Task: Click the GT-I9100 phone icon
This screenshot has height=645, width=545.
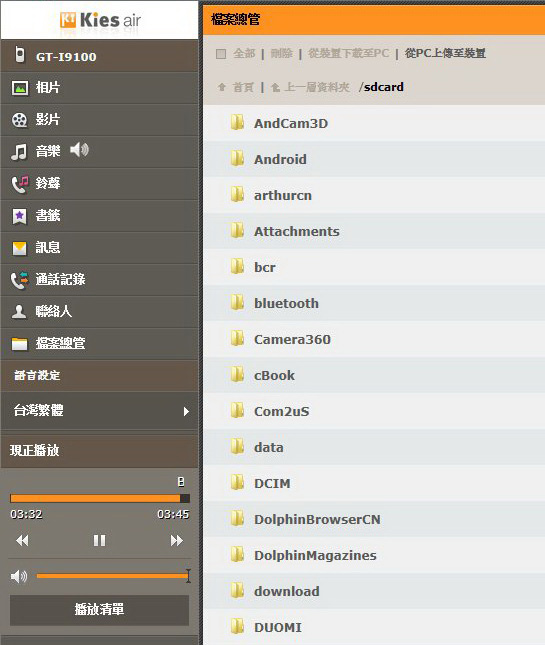Action: 19,55
